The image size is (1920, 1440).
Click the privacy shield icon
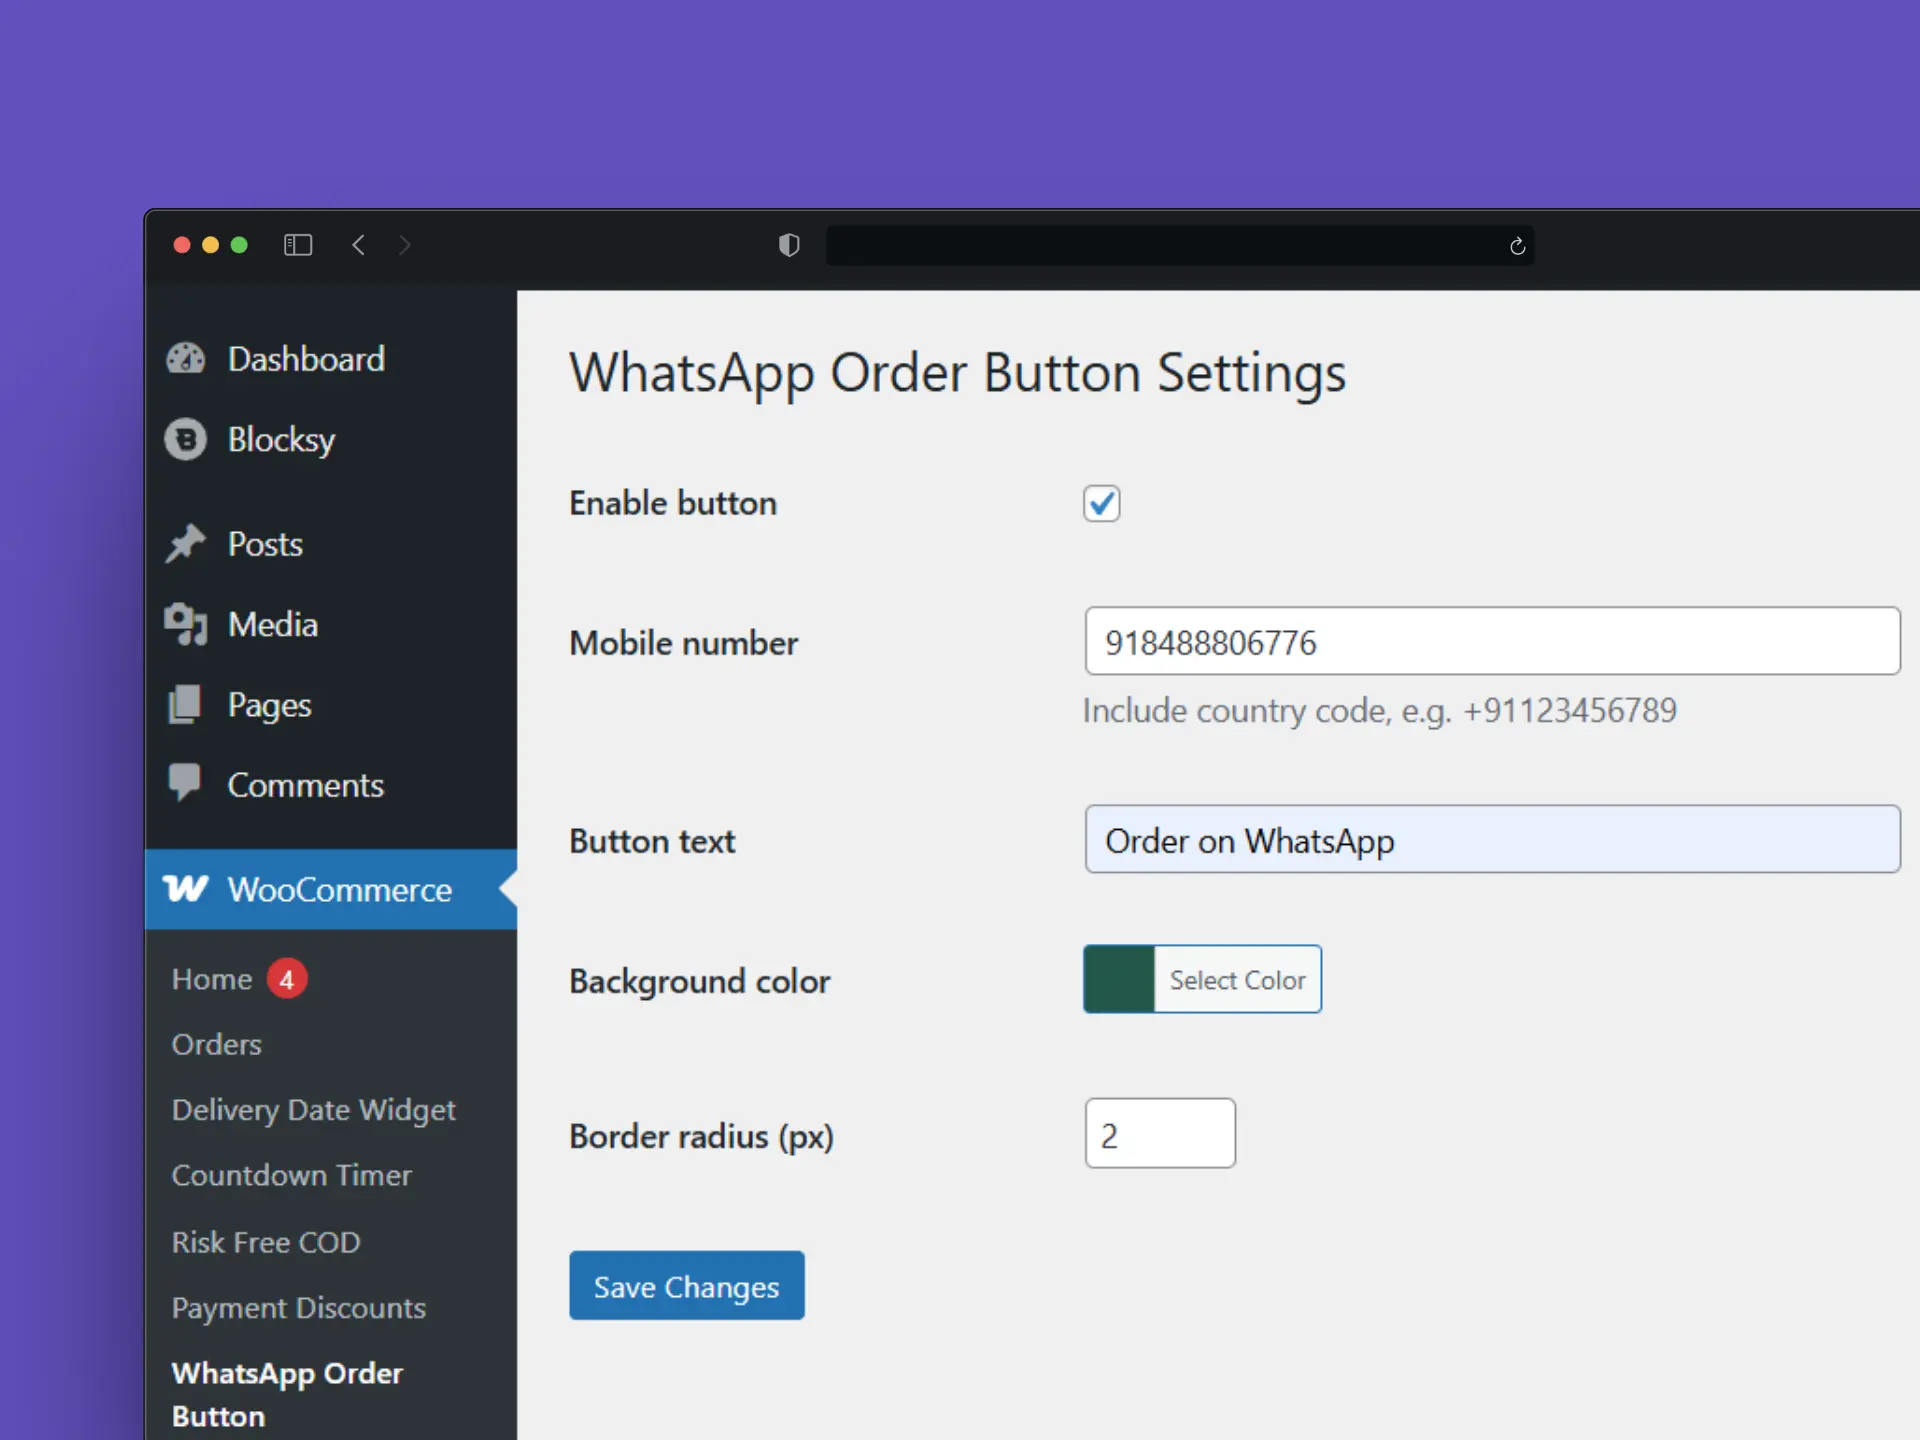(789, 245)
